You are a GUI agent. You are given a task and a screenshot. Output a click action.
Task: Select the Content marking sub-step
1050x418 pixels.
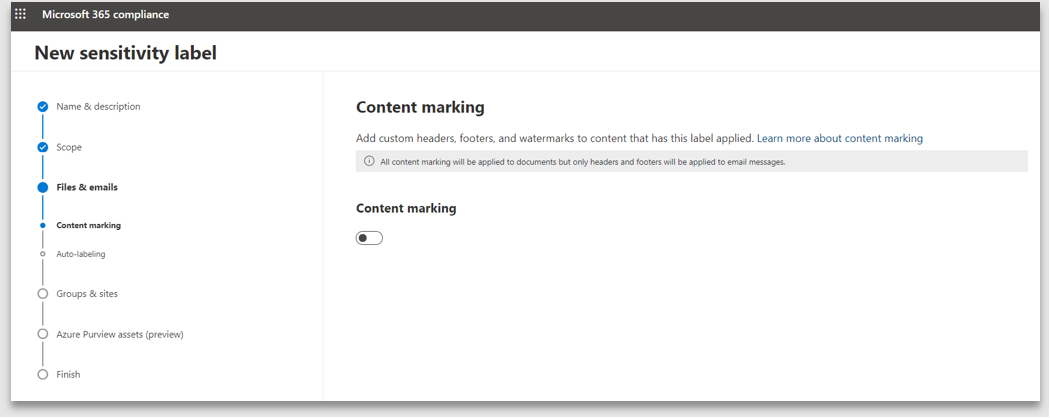88,226
